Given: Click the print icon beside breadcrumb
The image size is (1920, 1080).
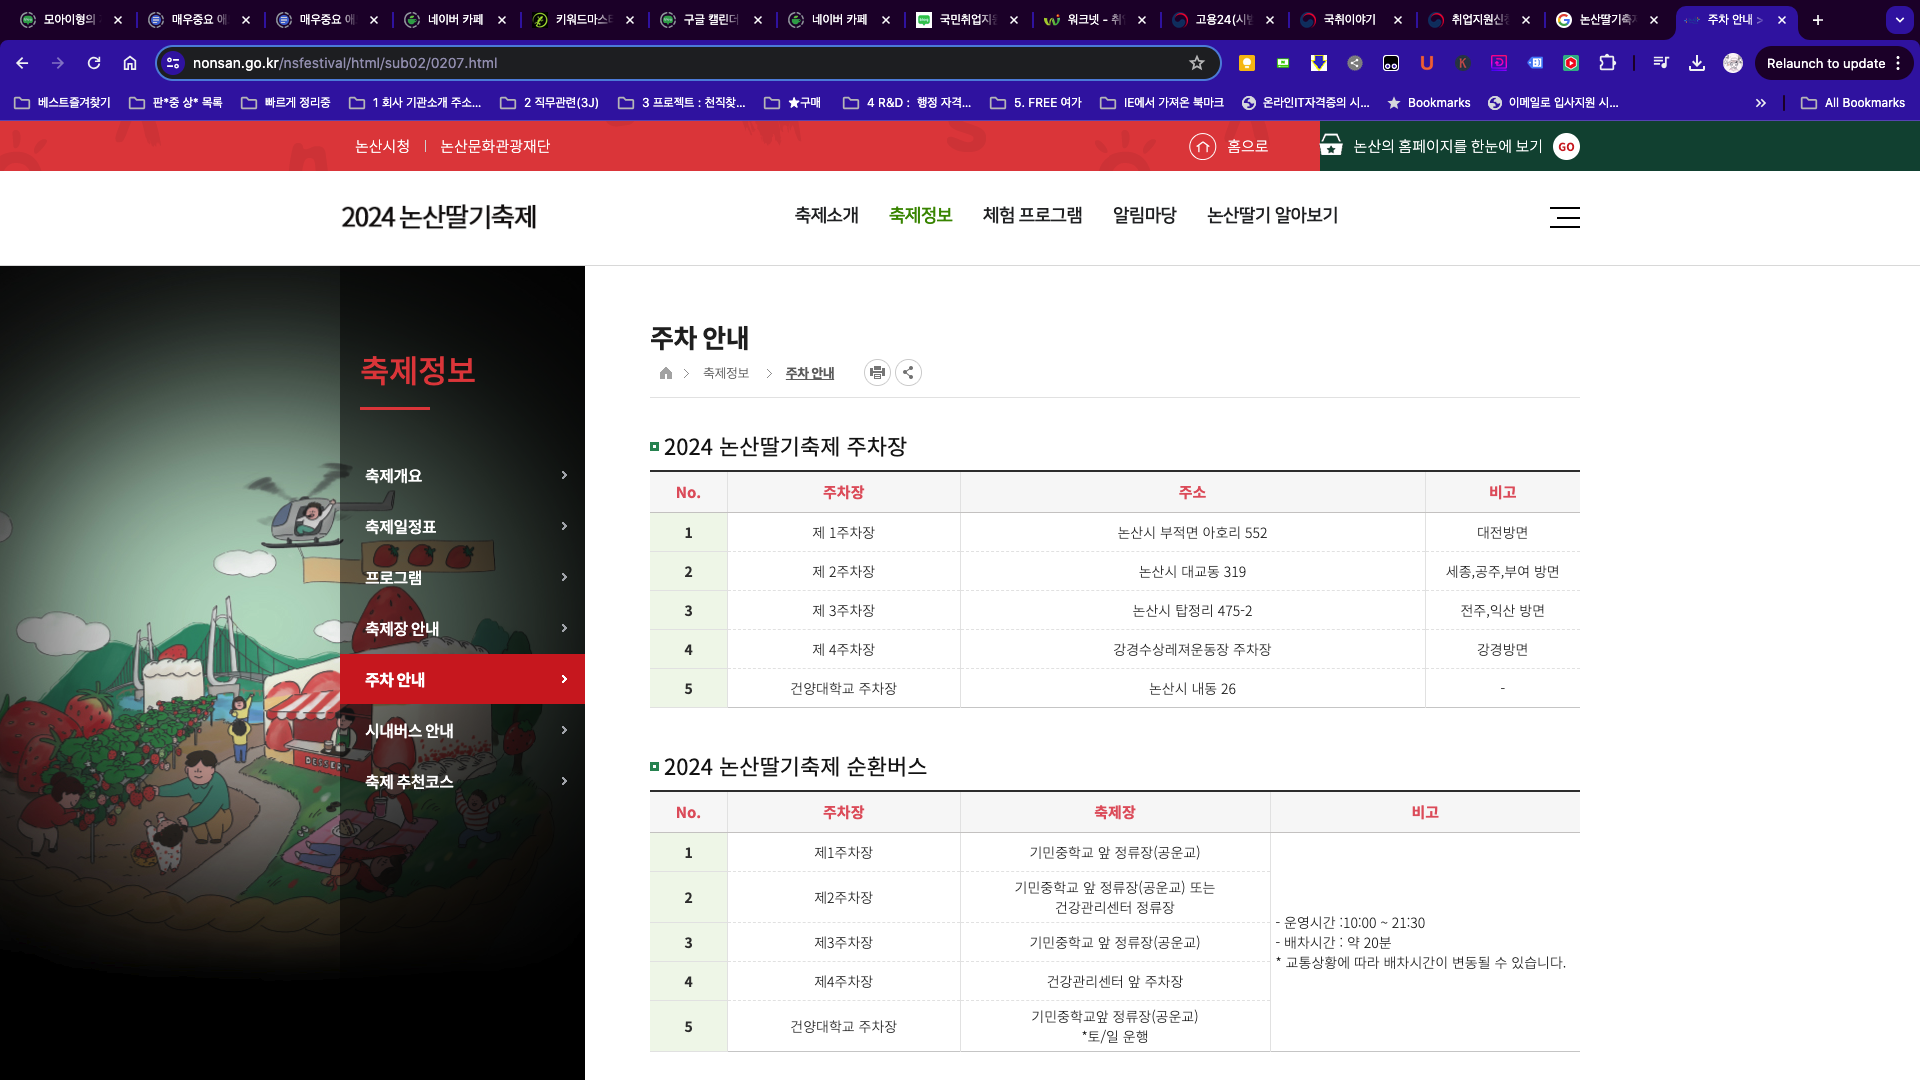Looking at the screenshot, I should pyautogui.click(x=877, y=373).
